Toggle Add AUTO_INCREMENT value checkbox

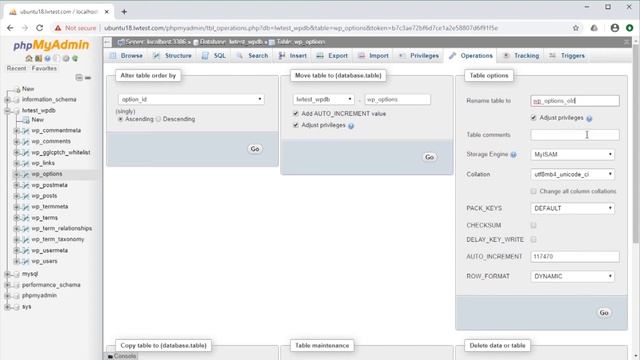pos(296,113)
